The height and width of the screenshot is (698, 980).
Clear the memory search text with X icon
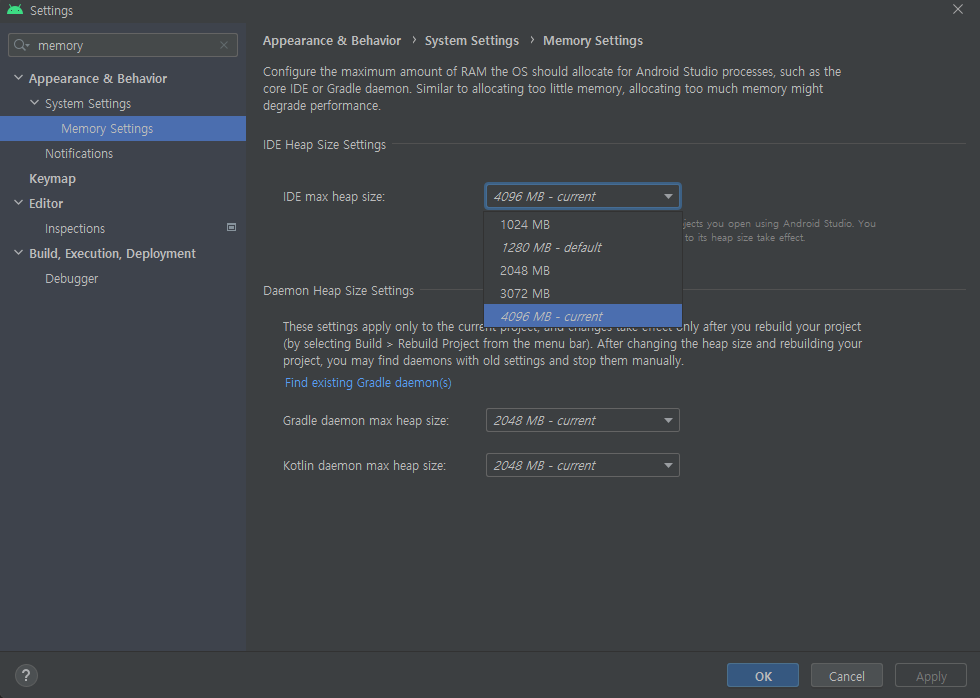(224, 45)
